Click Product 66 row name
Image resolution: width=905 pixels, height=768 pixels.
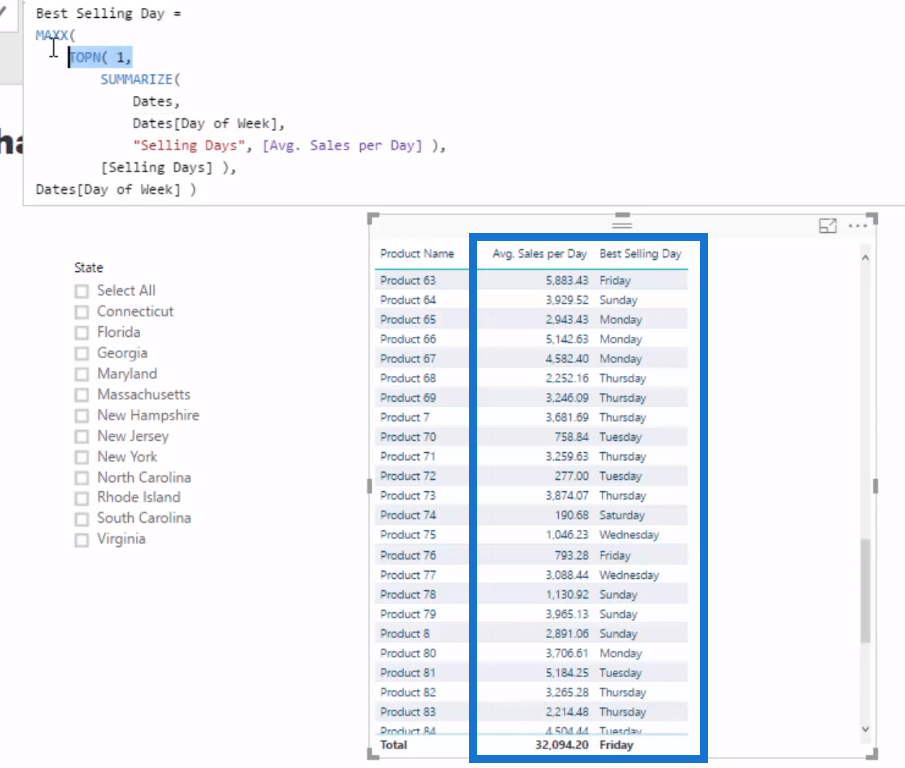tap(407, 339)
